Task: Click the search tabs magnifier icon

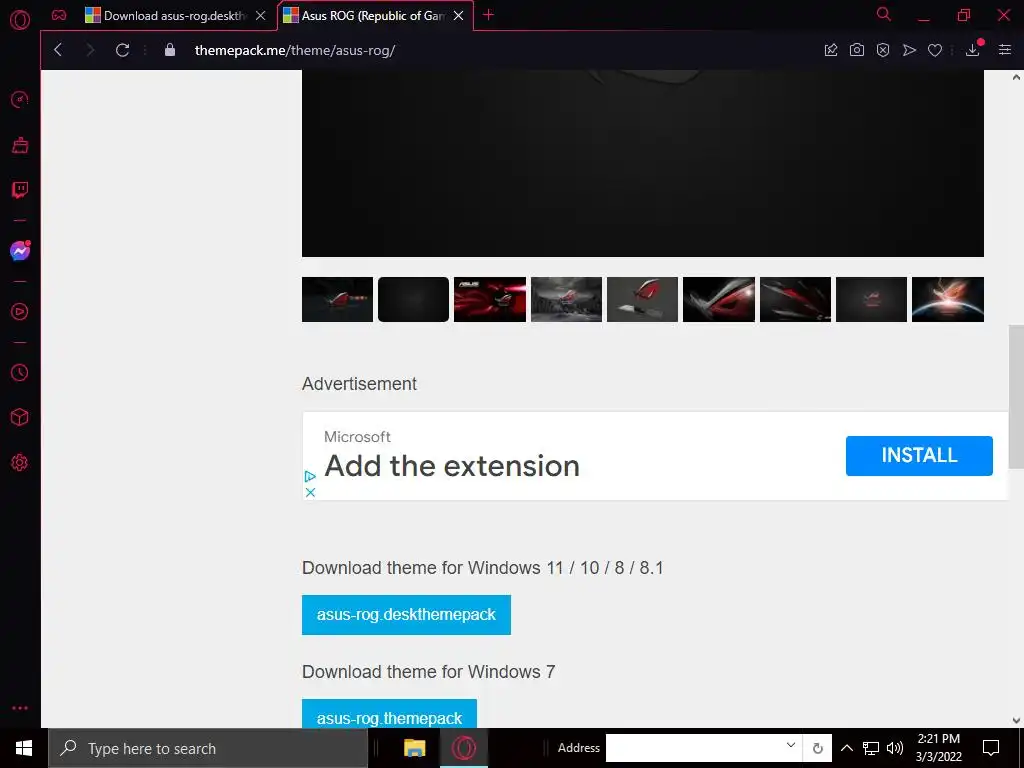Action: click(884, 14)
